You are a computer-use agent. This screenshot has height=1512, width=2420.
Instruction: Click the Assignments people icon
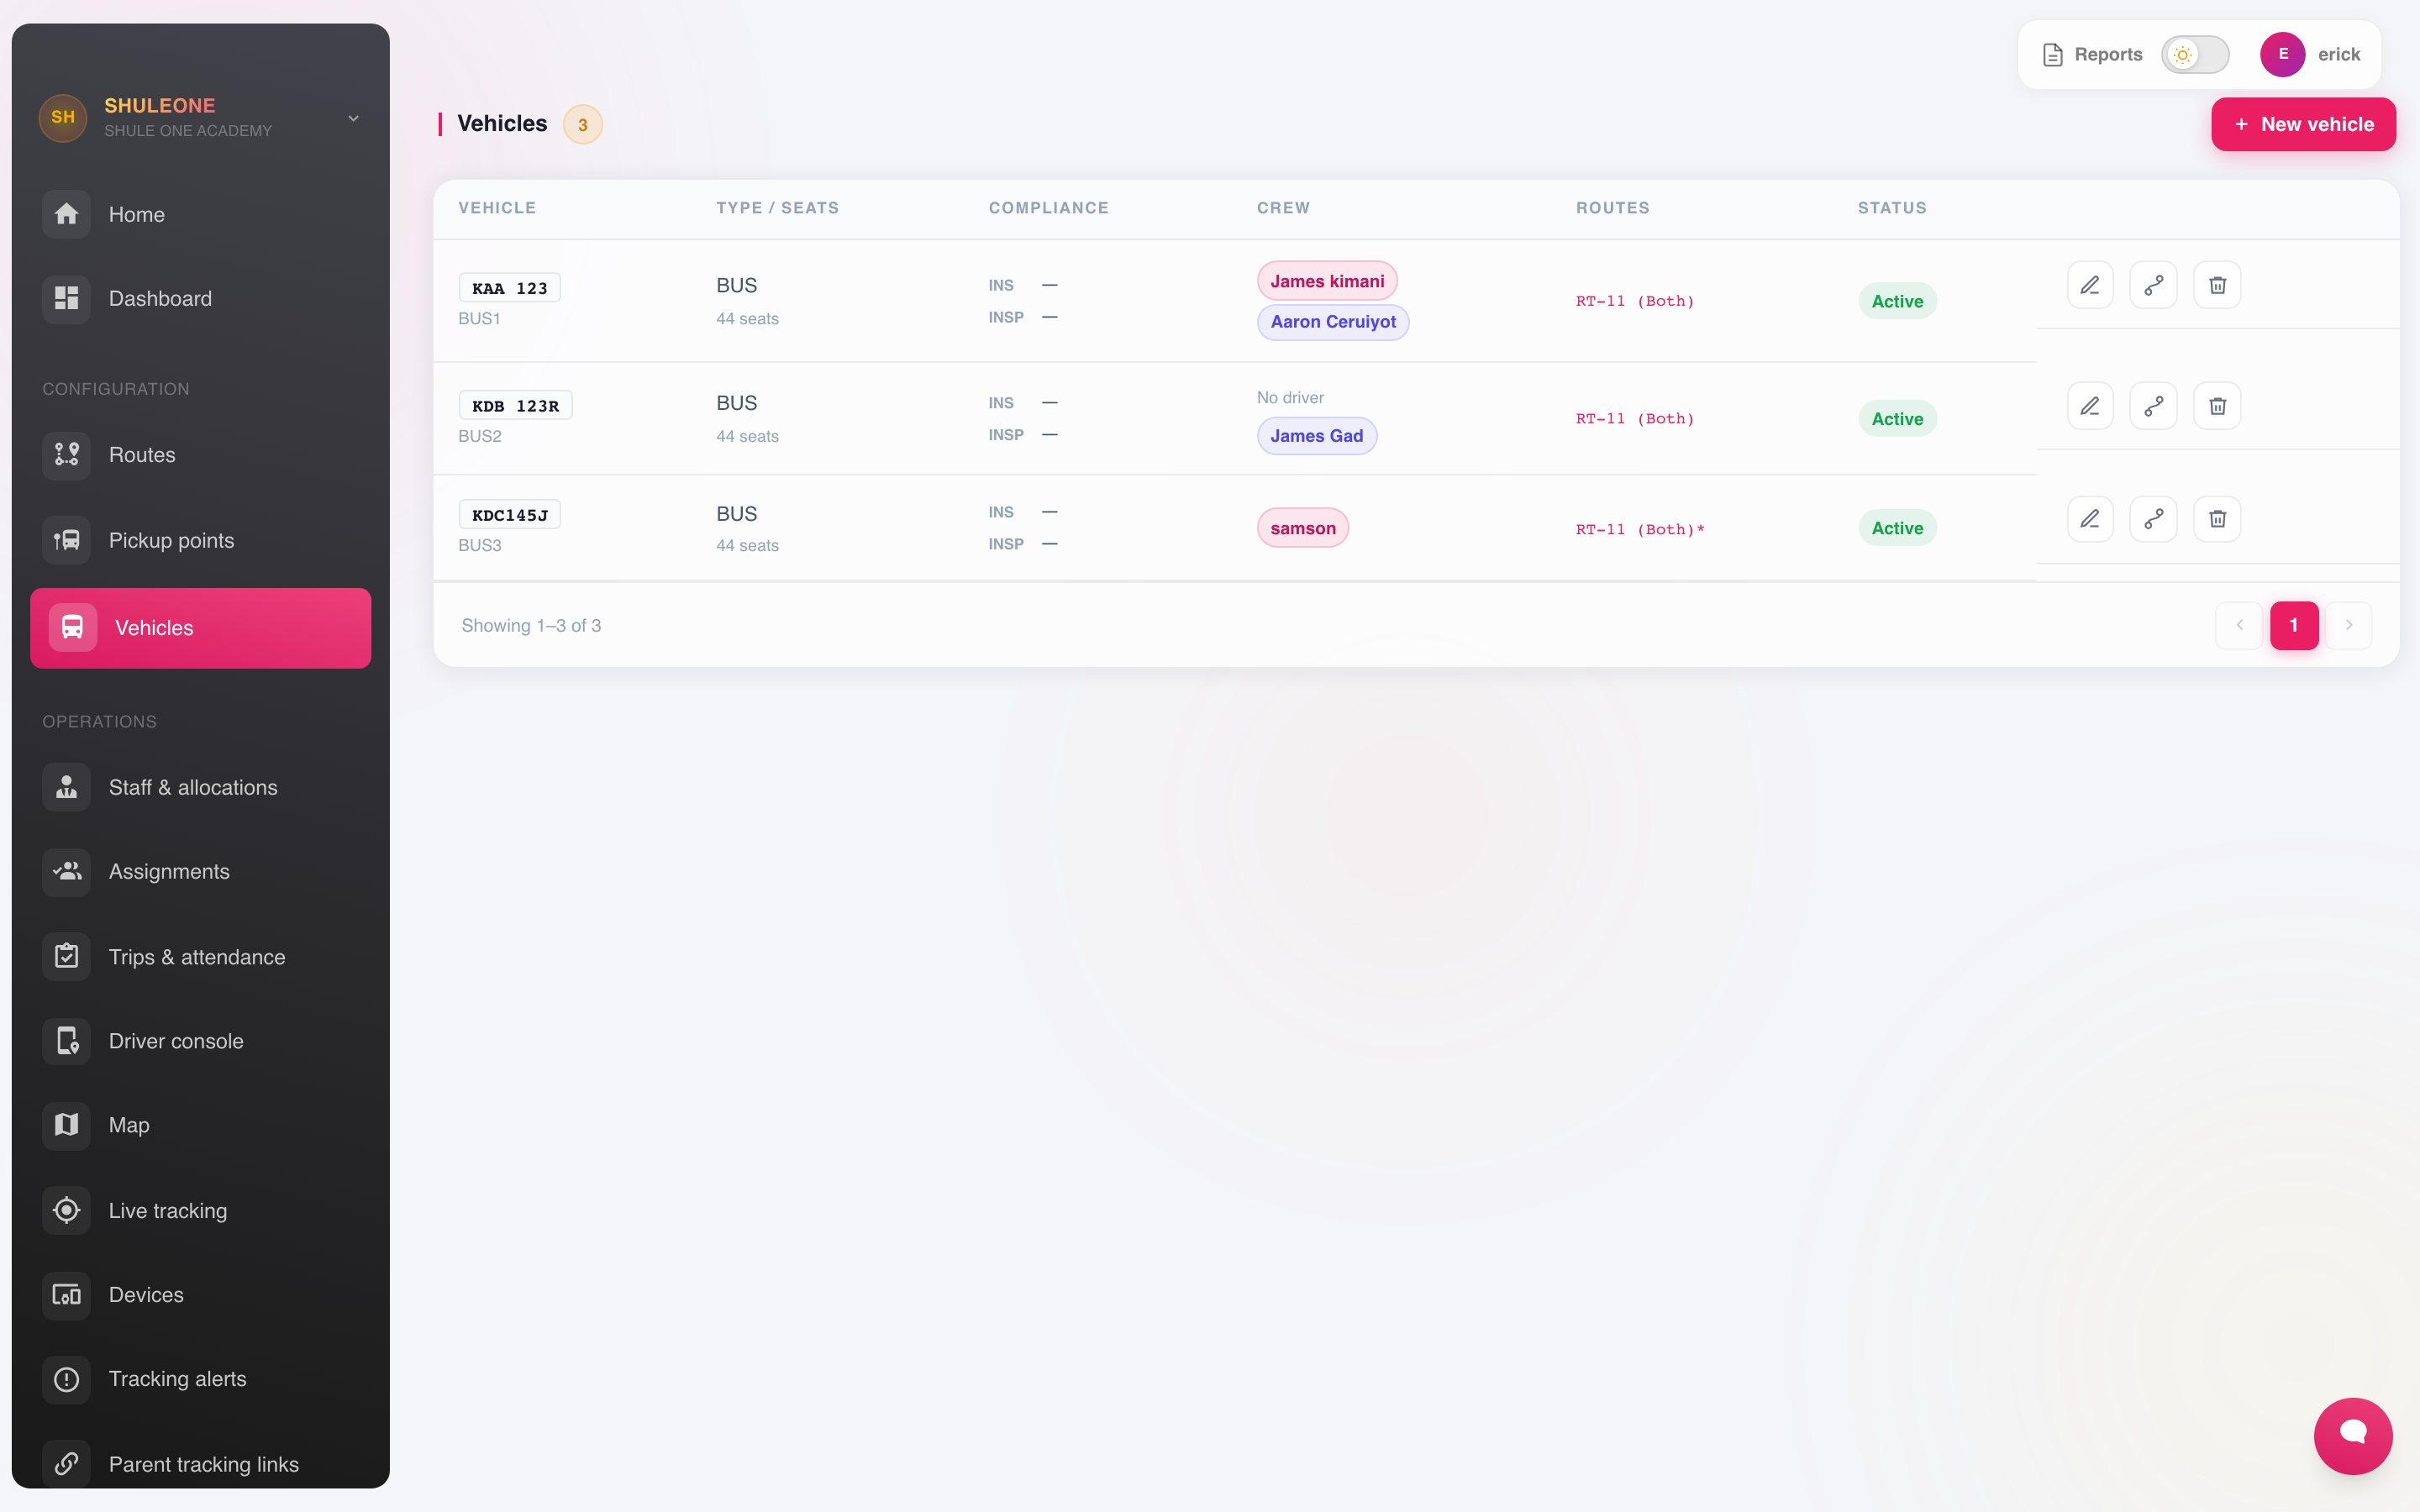66,871
